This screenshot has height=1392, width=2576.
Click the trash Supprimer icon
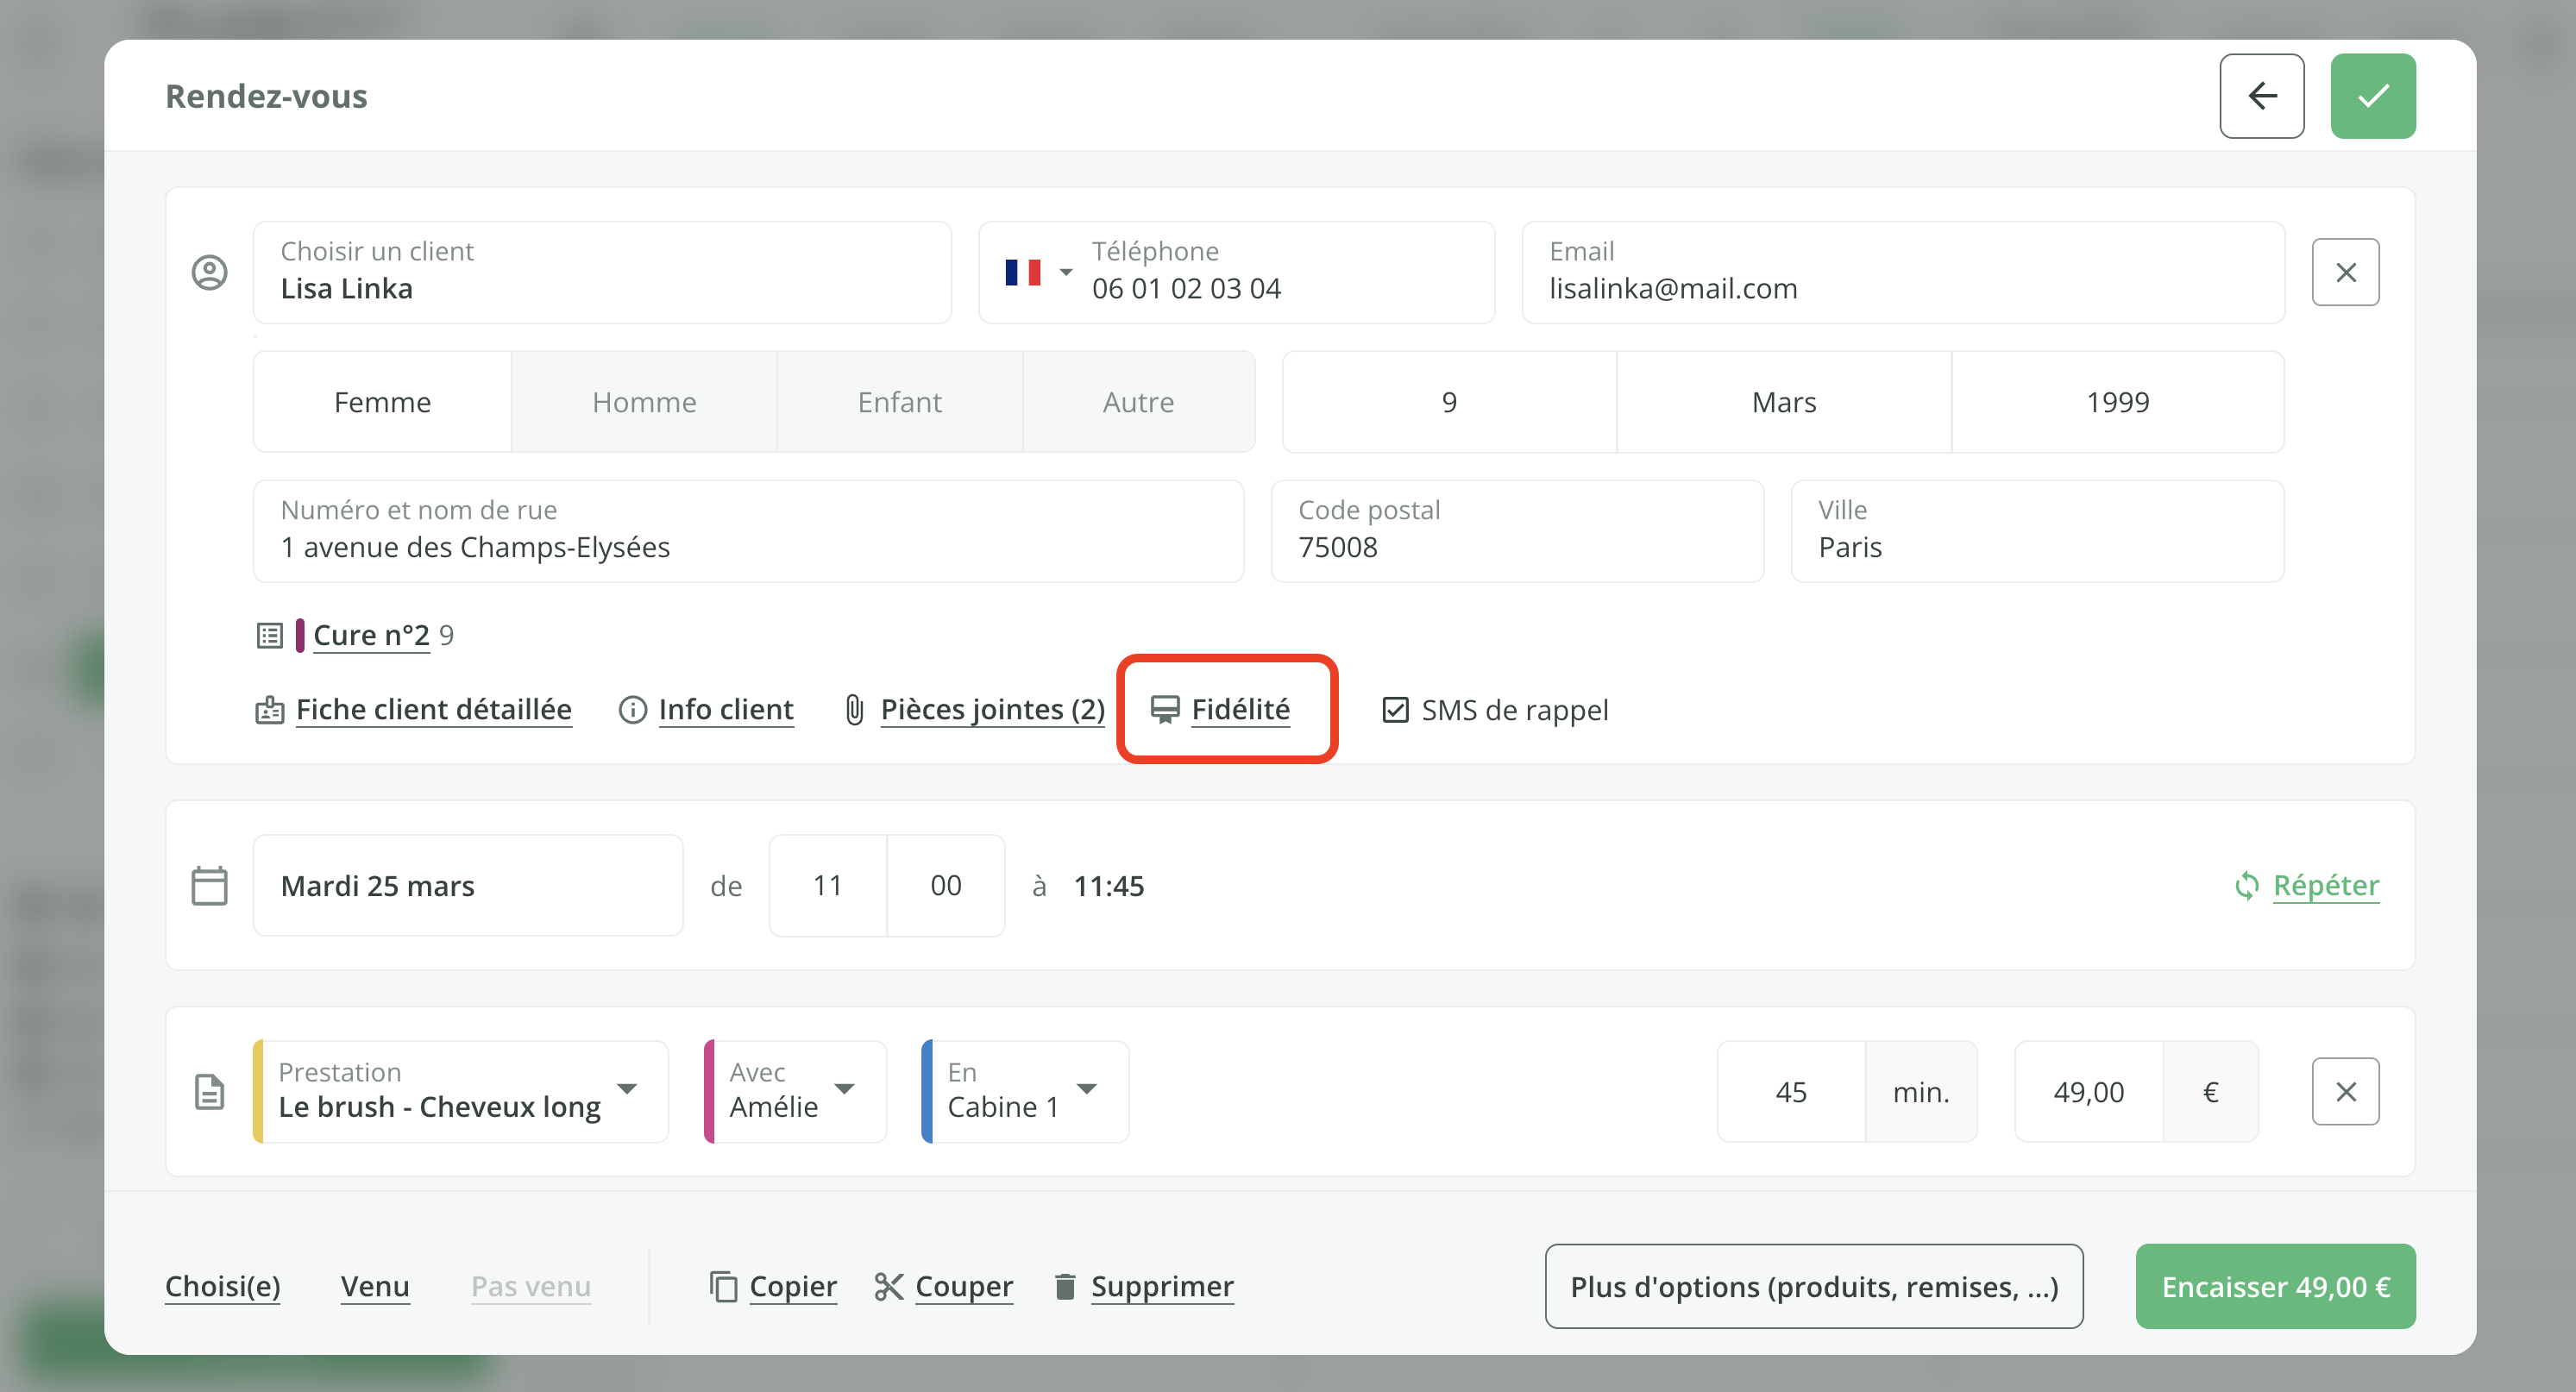coord(1065,1286)
